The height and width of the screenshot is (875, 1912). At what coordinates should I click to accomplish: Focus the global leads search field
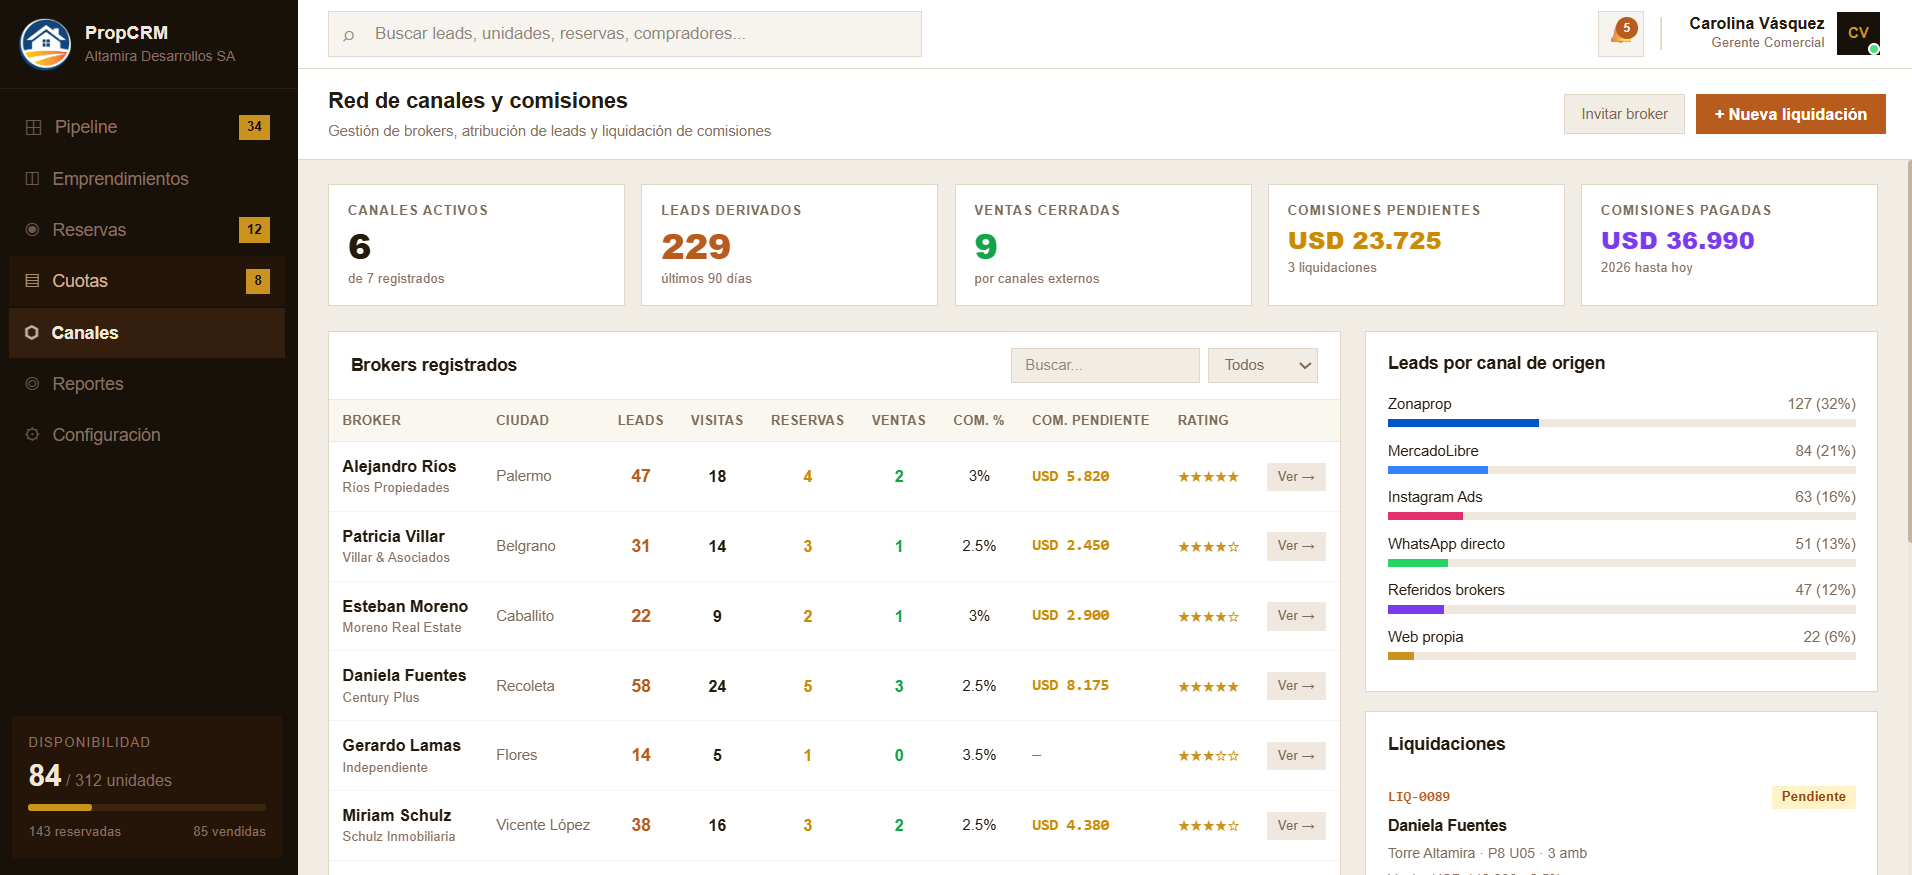tap(624, 34)
